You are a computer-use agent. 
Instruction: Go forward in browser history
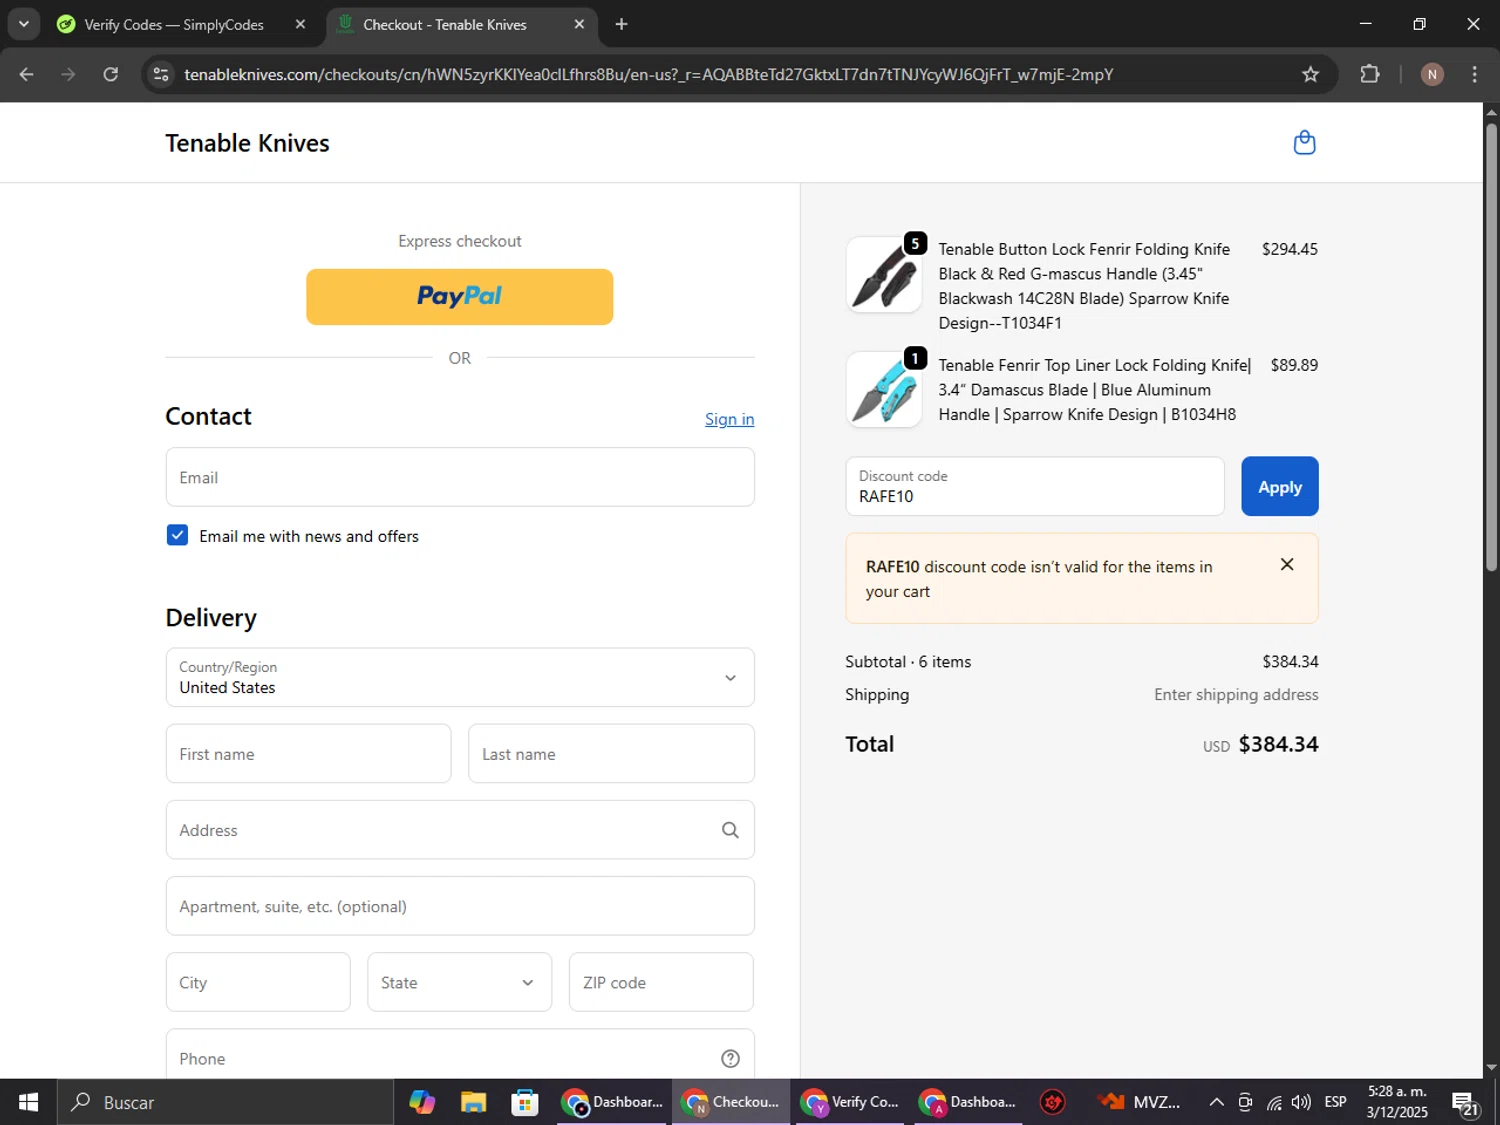(68, 74)
